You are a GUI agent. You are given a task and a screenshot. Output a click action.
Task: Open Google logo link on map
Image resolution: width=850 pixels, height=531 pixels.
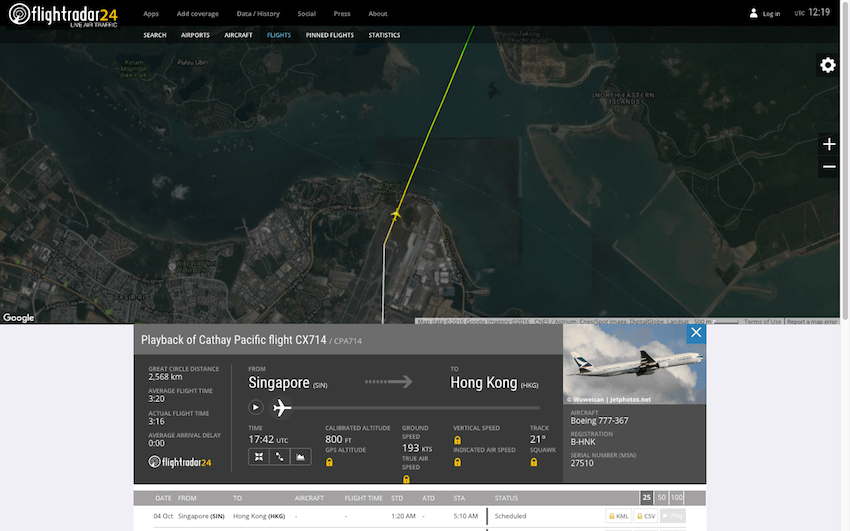(x=18, y=318)
